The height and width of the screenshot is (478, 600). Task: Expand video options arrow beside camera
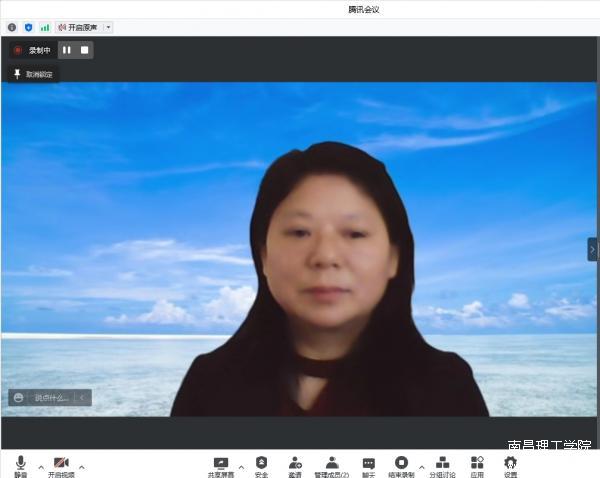point(82,466)
